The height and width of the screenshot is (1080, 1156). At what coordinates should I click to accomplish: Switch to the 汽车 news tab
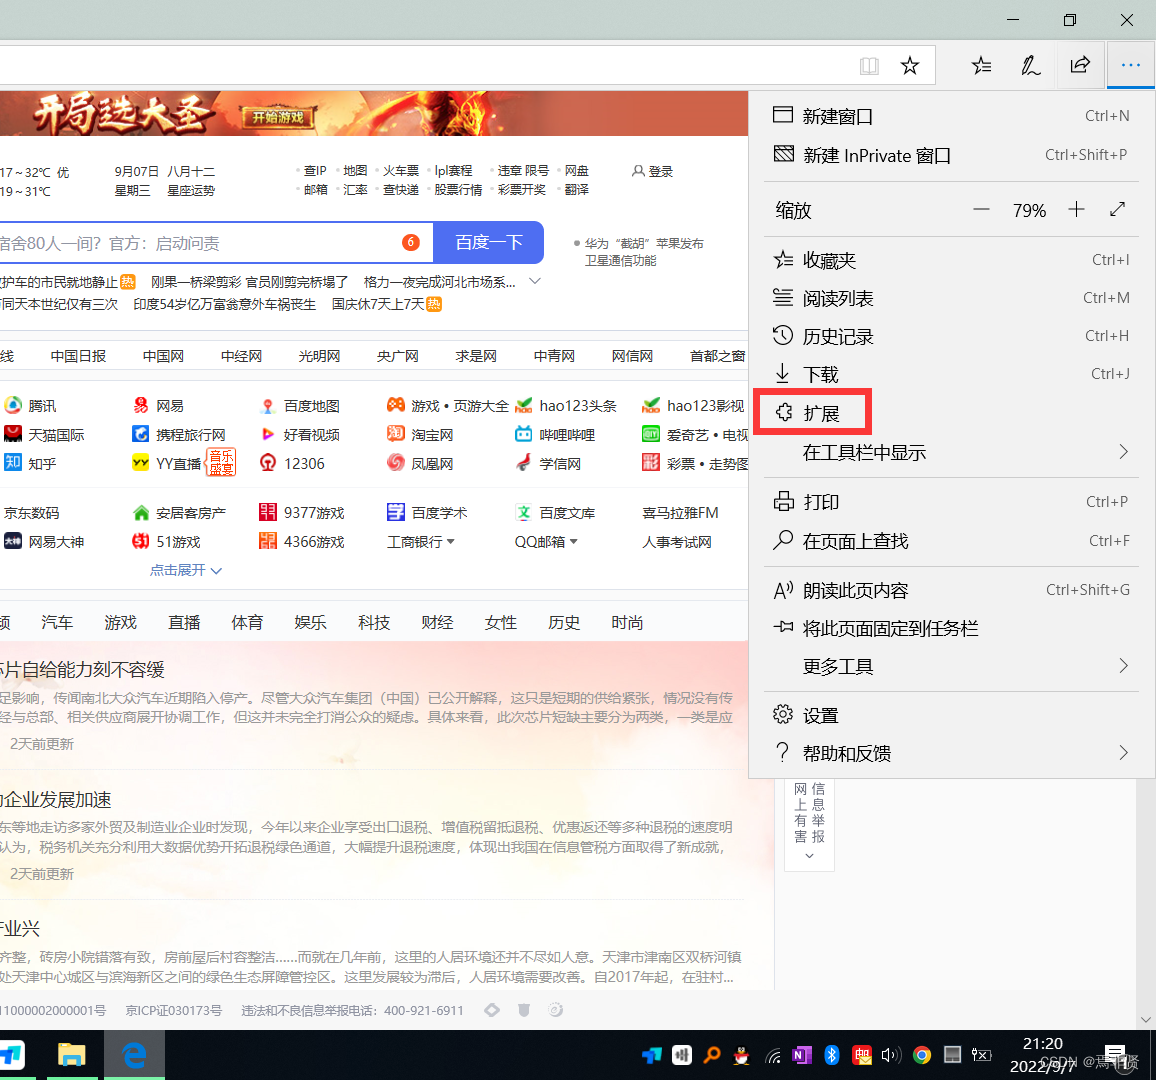pyautogui.click(x=57, y=622)
